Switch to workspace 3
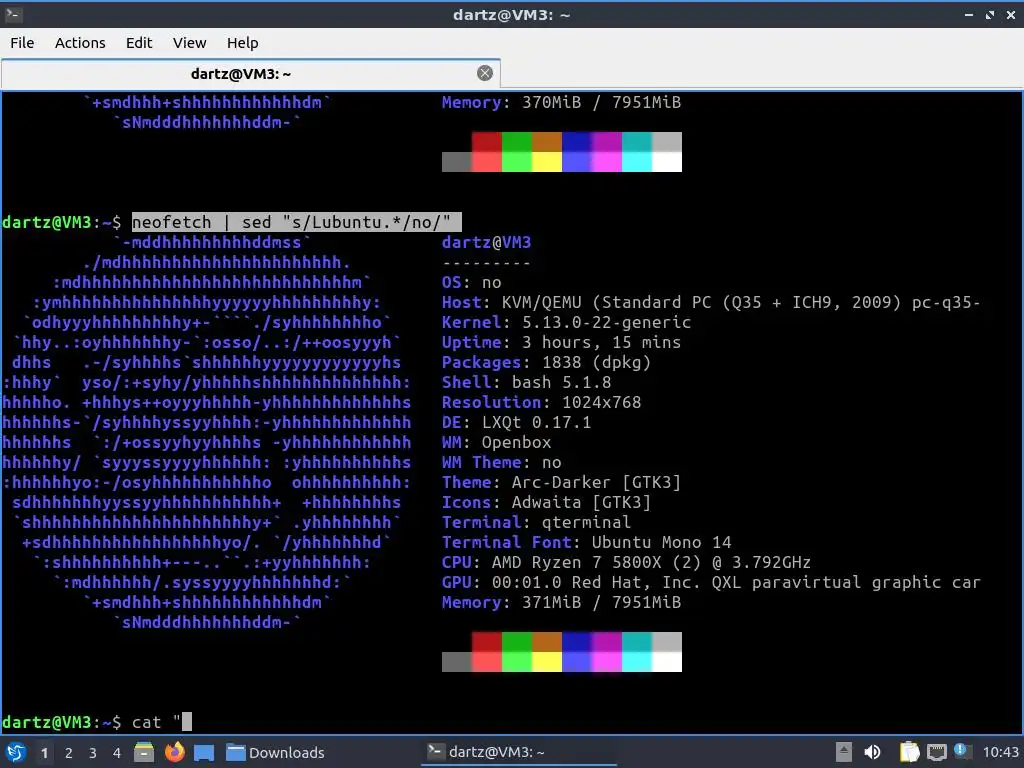The height and width of the screenshot is (768, 1024). [93, 753]
